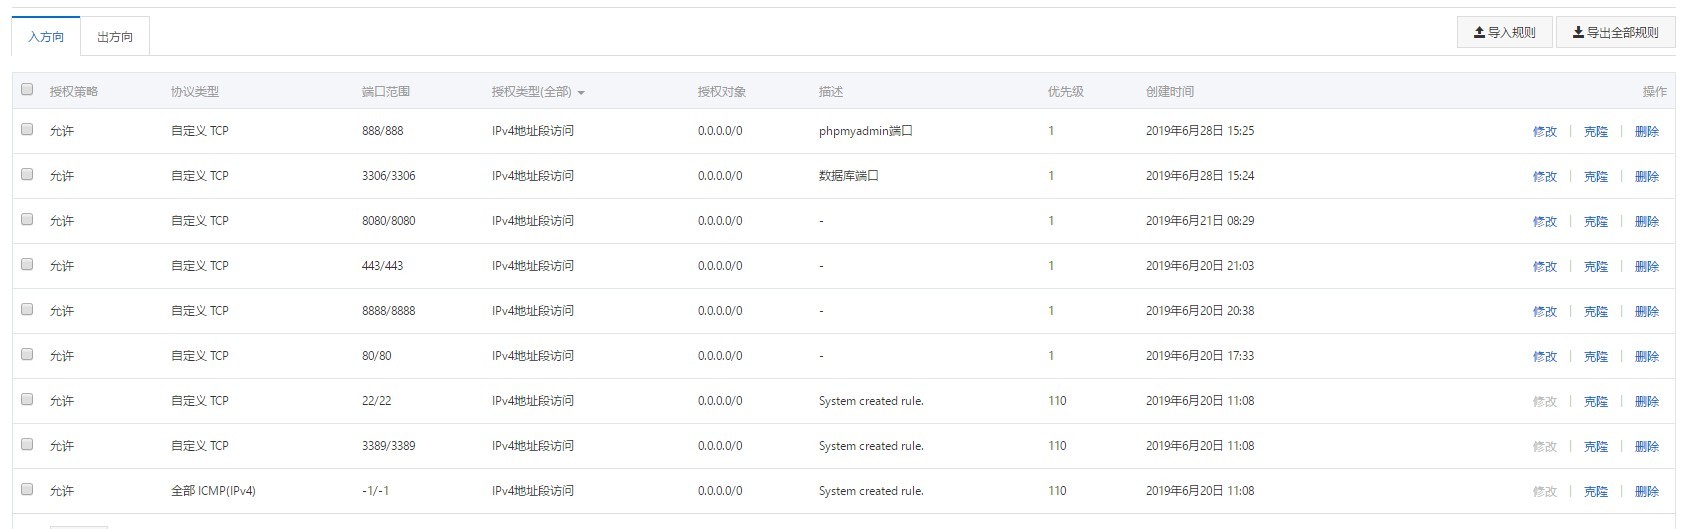
Task: Check the box for port 3389/3389 rule
Action: [x=27, y=444]
